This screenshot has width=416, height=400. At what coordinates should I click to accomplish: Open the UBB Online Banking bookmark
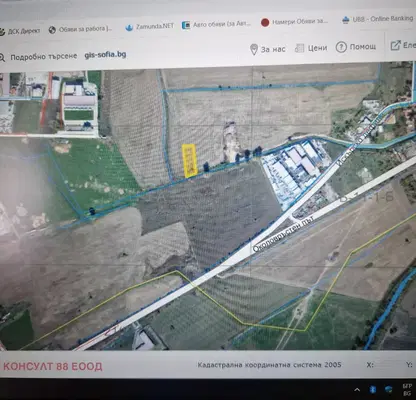point(378,19)
